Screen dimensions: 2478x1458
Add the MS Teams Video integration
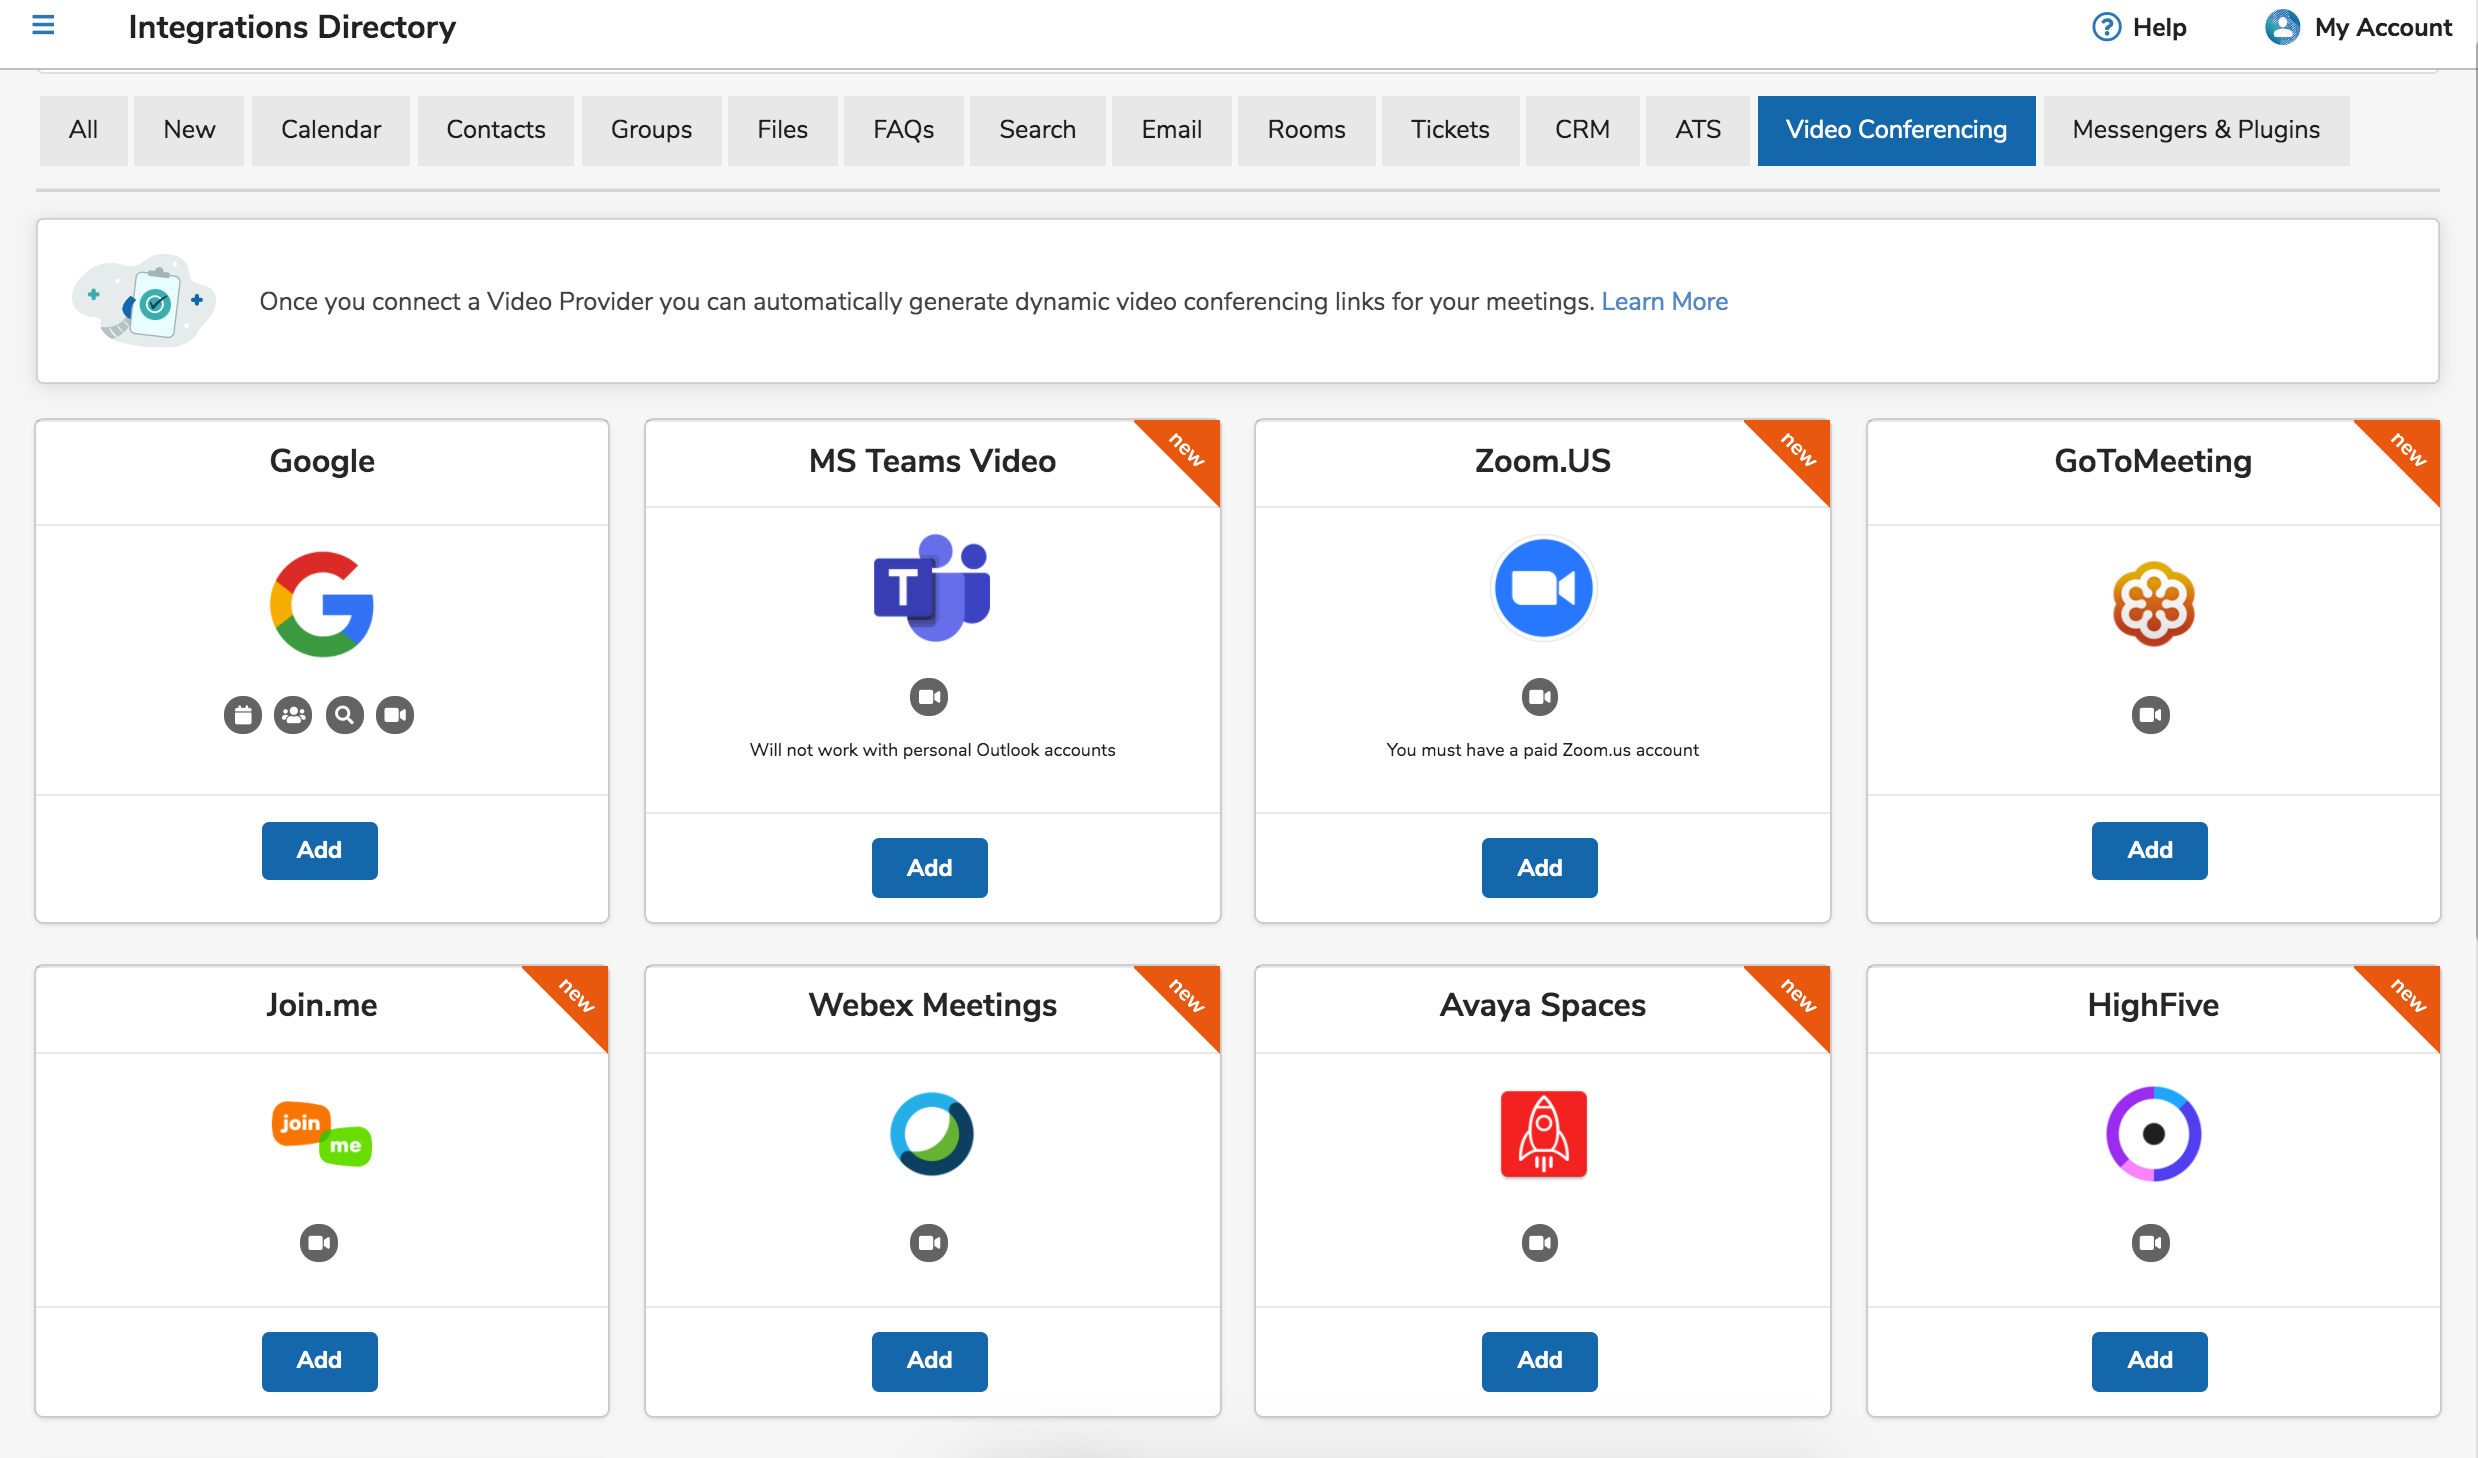pyautogui.click(x=930, y=868)
